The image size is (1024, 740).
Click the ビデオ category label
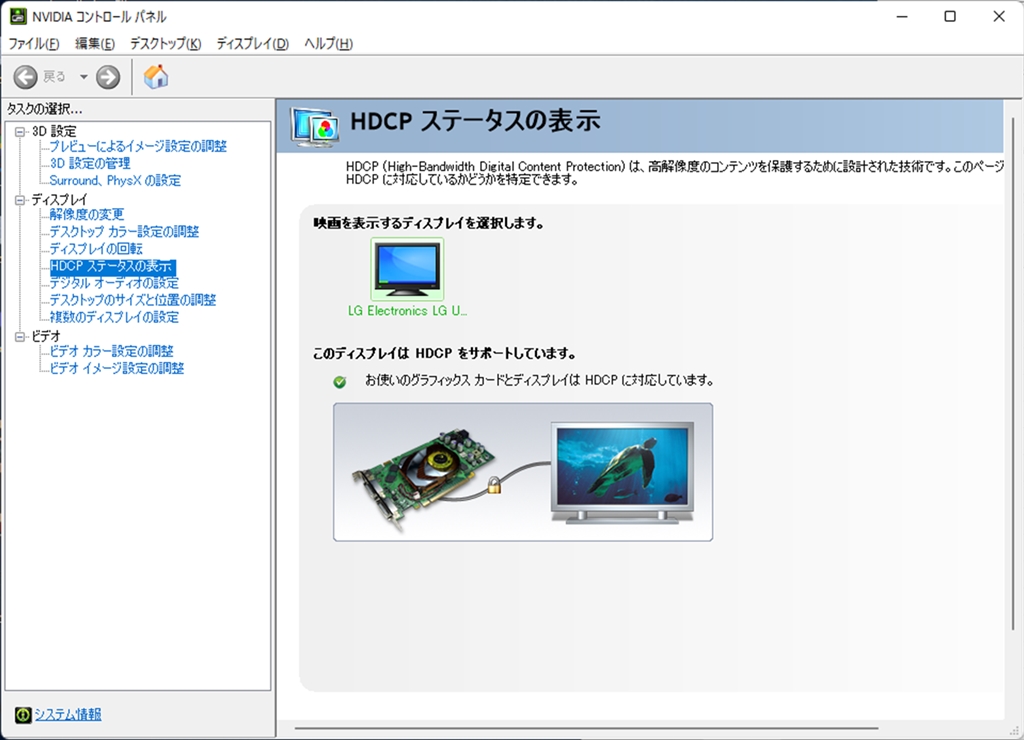(46, 336)
